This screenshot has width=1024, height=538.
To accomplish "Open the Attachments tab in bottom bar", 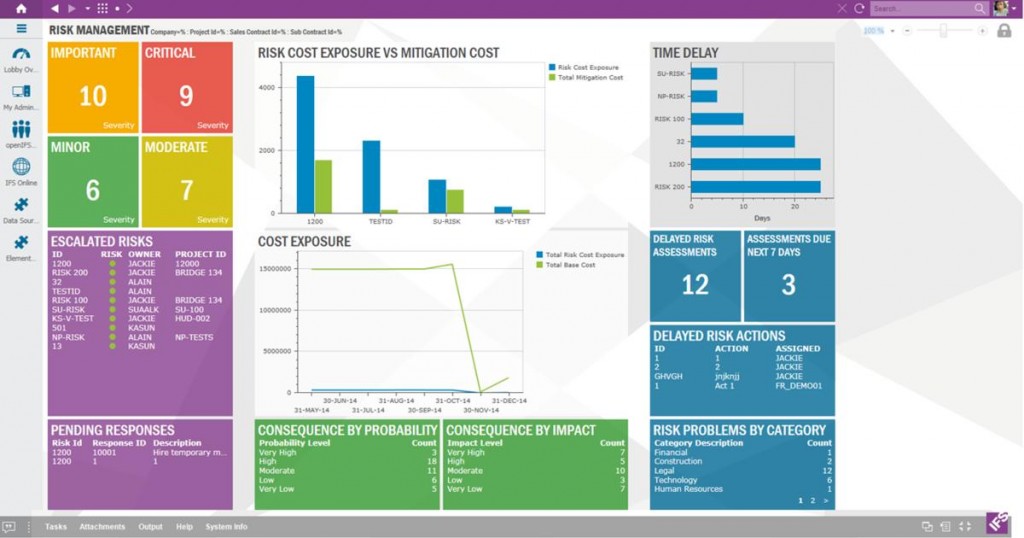I will (x=102, y=526).
